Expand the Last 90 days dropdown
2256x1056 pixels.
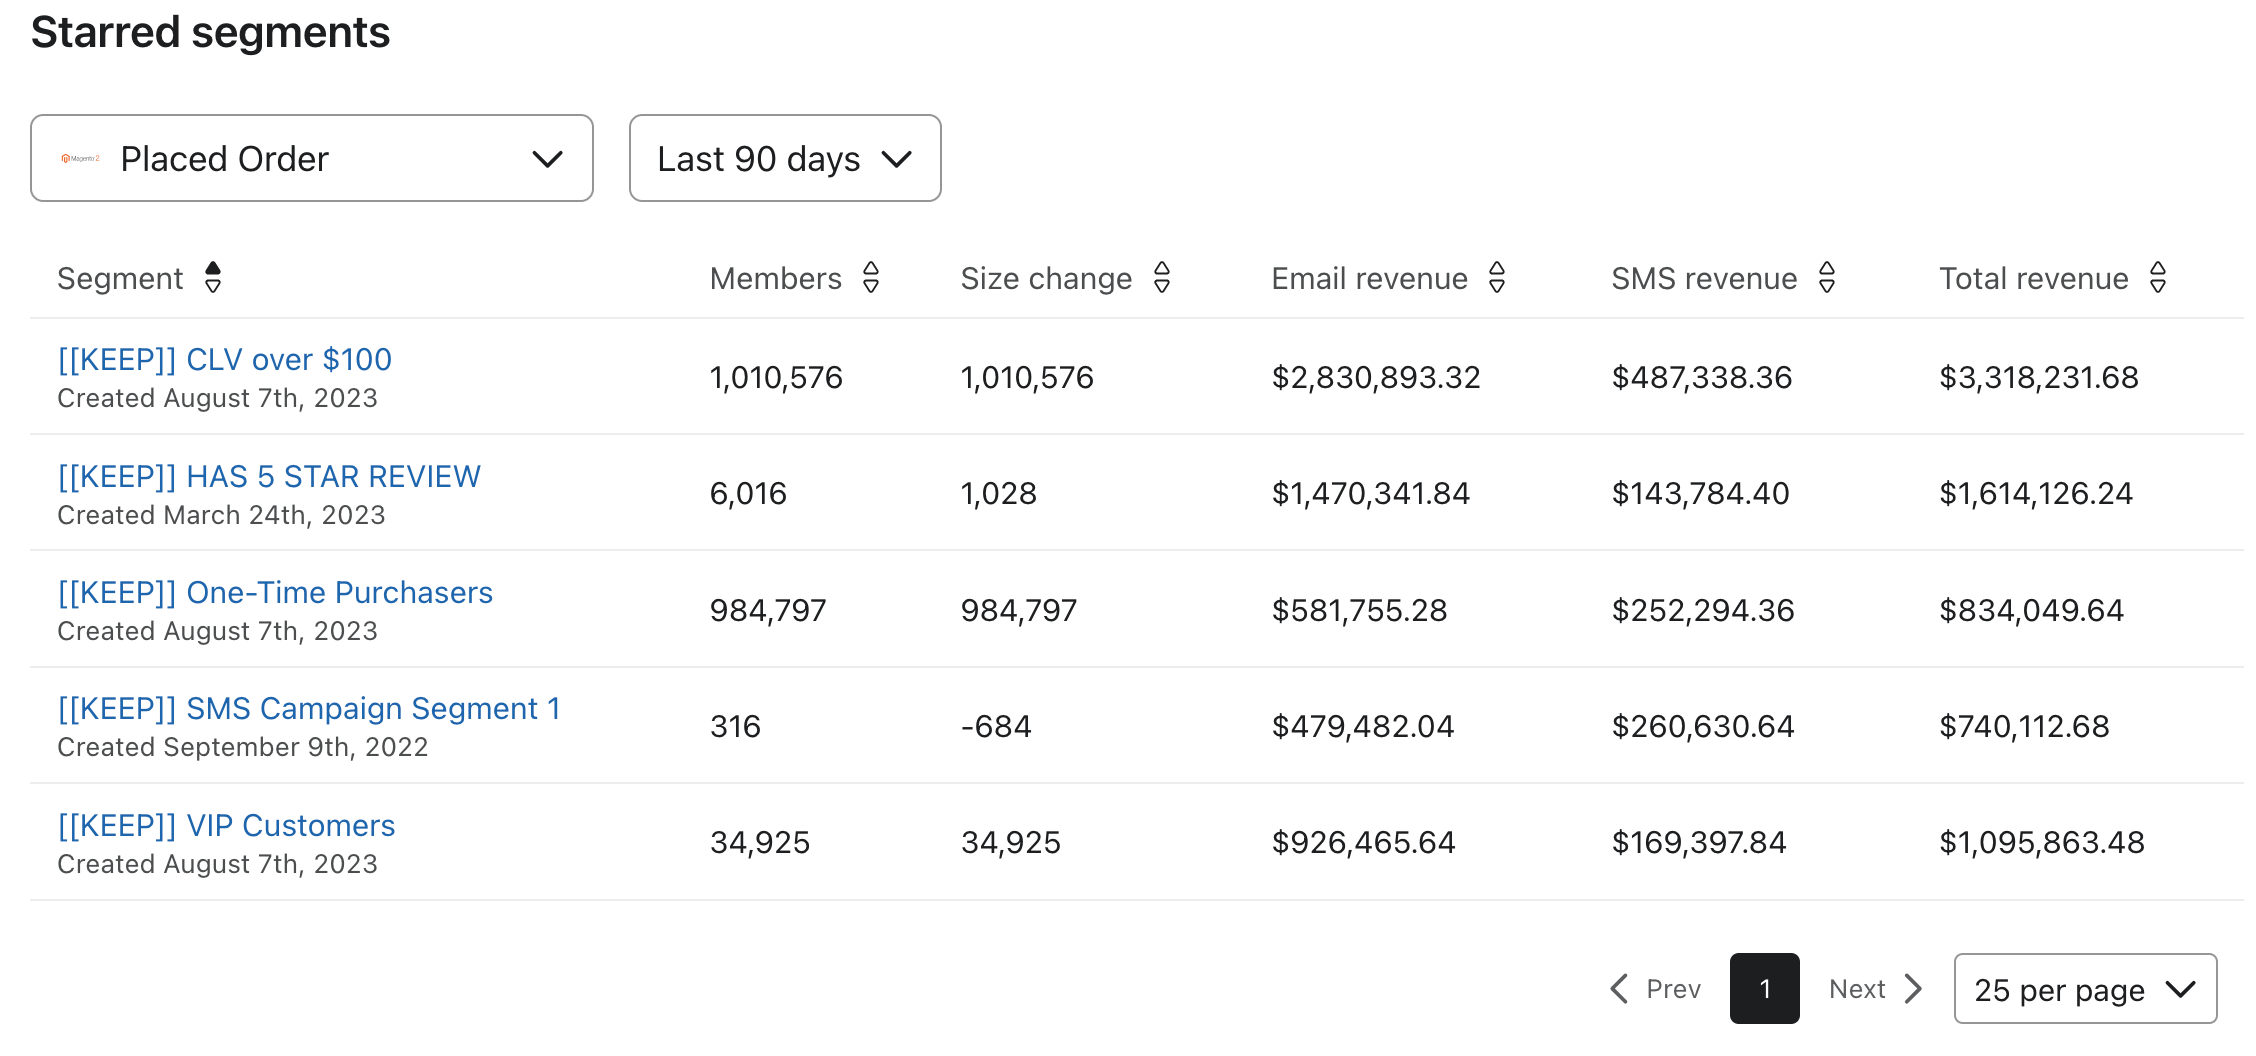click(785, 159)
